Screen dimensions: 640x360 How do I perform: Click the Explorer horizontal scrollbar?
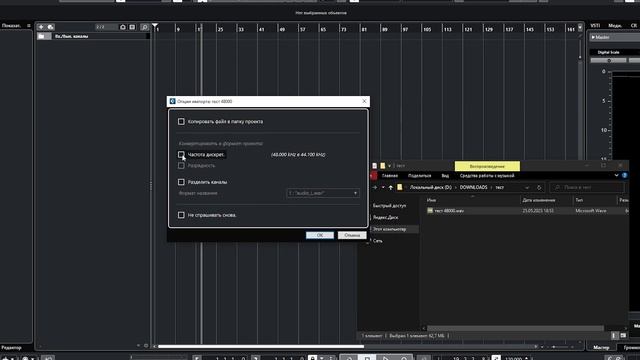point(515,328)
